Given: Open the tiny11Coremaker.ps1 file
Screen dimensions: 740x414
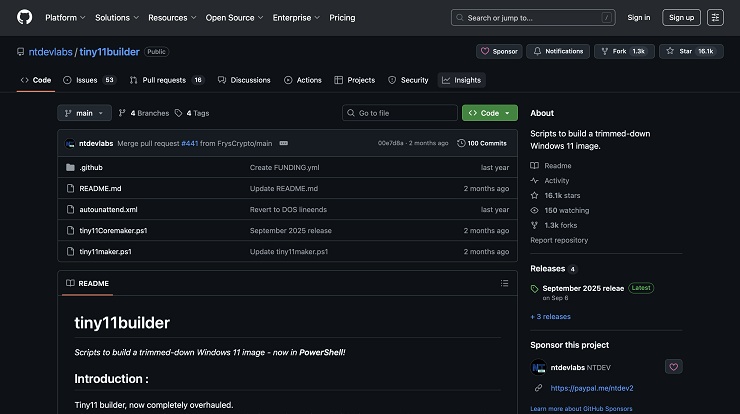Looking at the screenshot, I should click(x=113, y=230).
